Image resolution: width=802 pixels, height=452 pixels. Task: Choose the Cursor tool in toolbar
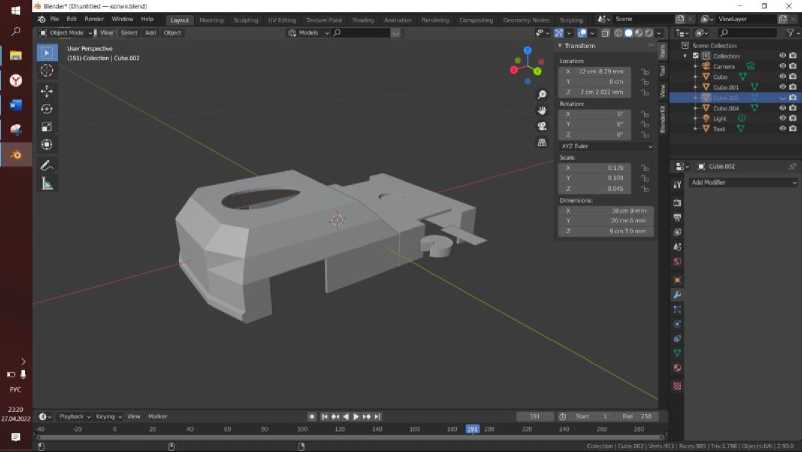(47, 71)
